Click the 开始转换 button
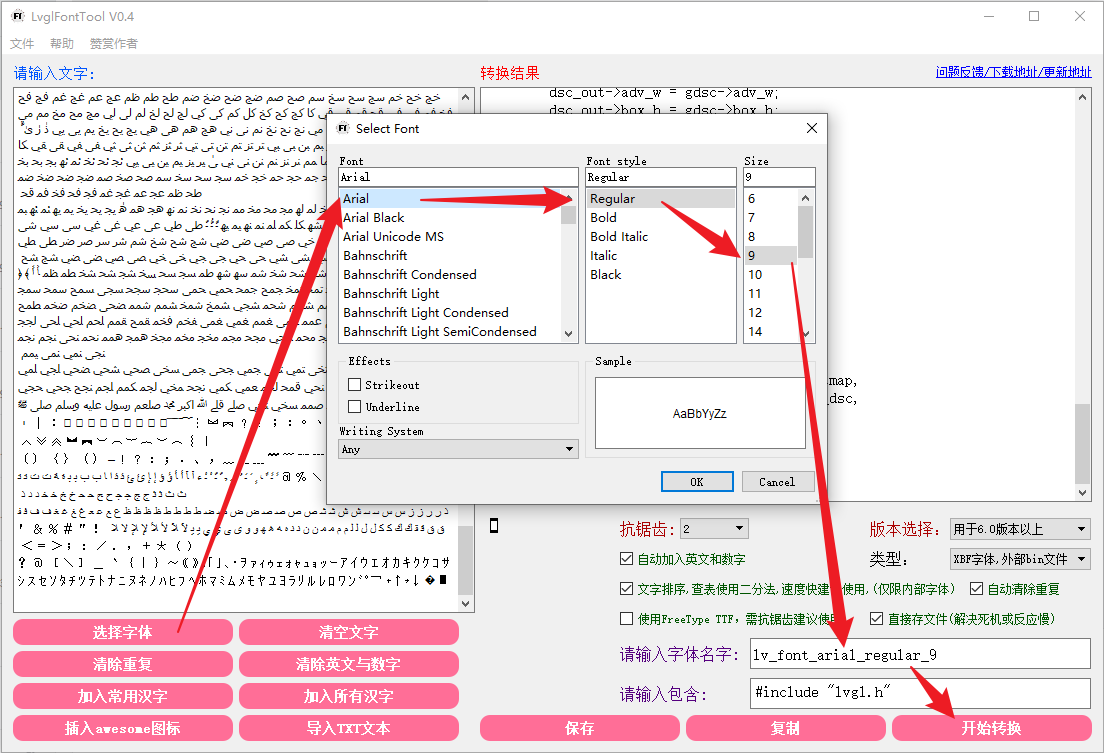Screen dimensions: 1104x753 (x=991, y=728)
